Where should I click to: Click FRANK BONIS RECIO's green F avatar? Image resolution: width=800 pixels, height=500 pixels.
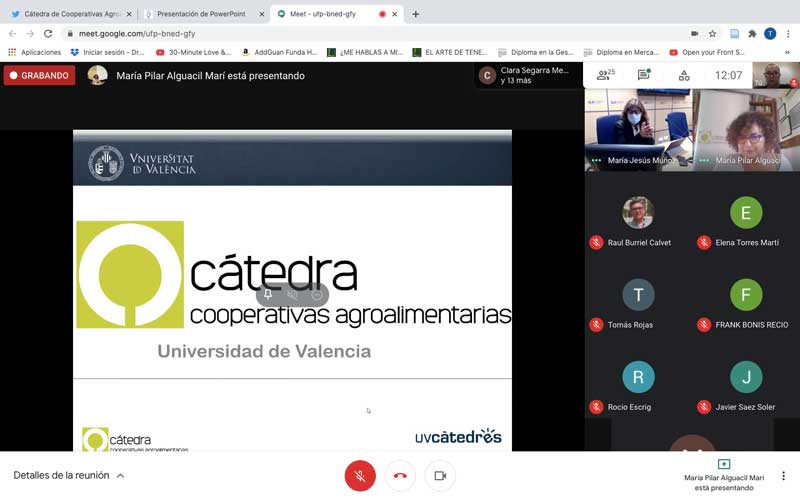(746, 294)
